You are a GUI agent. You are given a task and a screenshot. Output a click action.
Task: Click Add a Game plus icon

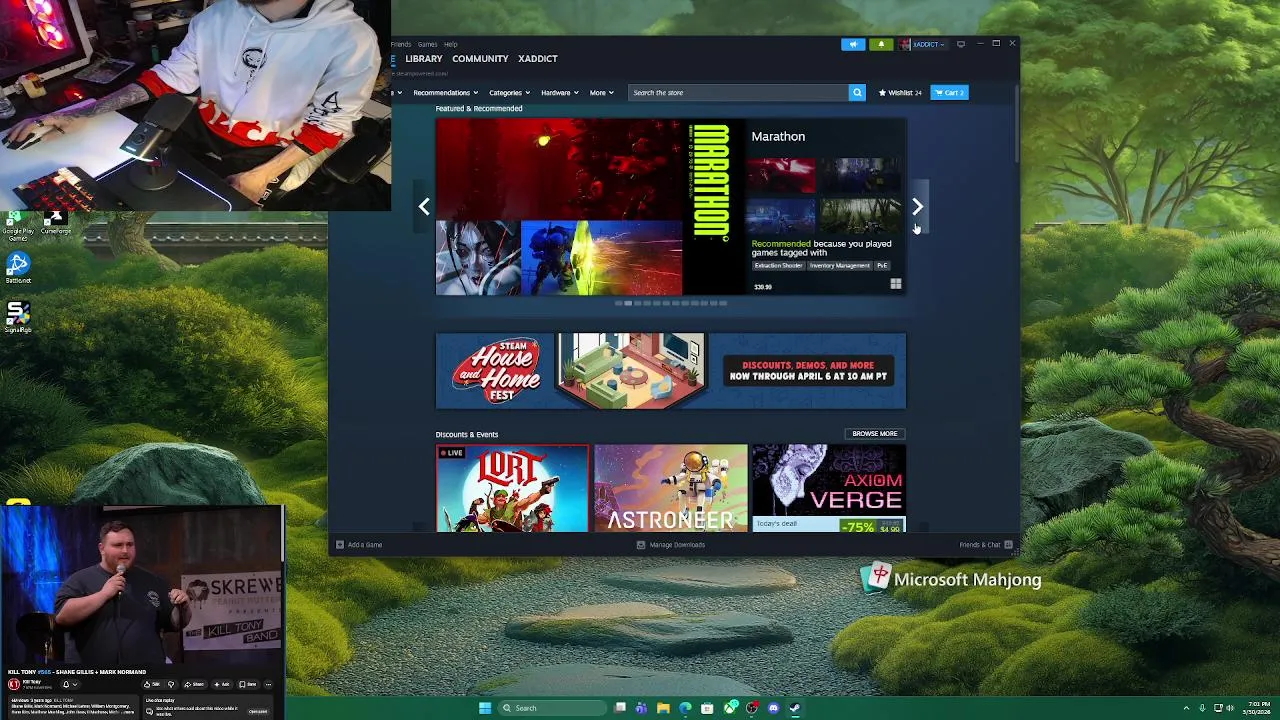pyautogui.click(x=340, y=545)
